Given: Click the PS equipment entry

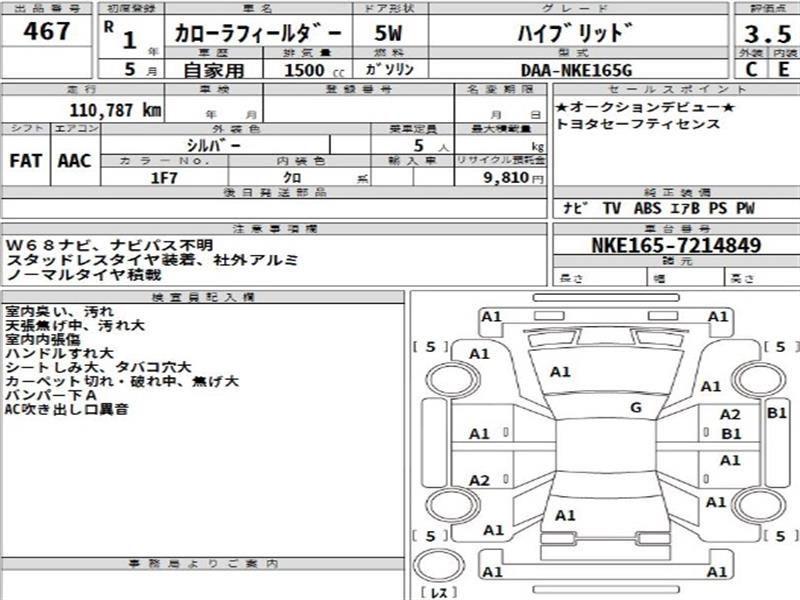Looking at the screenshot, I should click(718, 208).
